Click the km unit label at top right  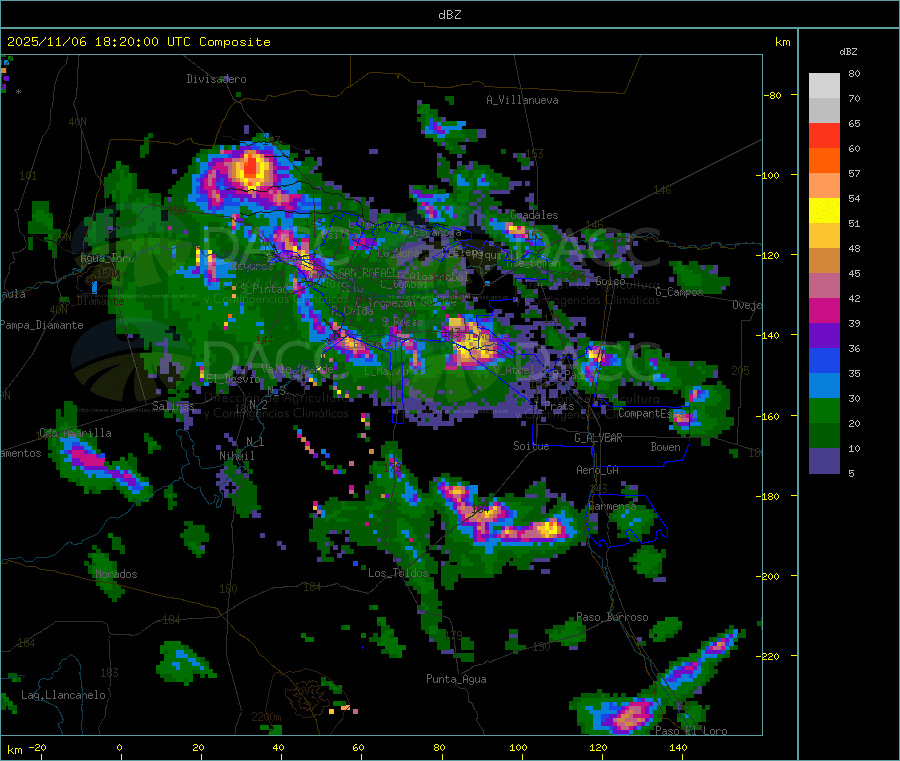pos(782,42)
